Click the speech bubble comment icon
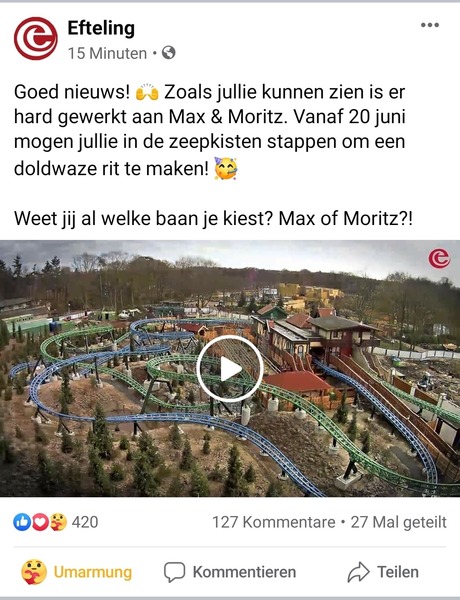Screen dimensions: 460x600 175,572
